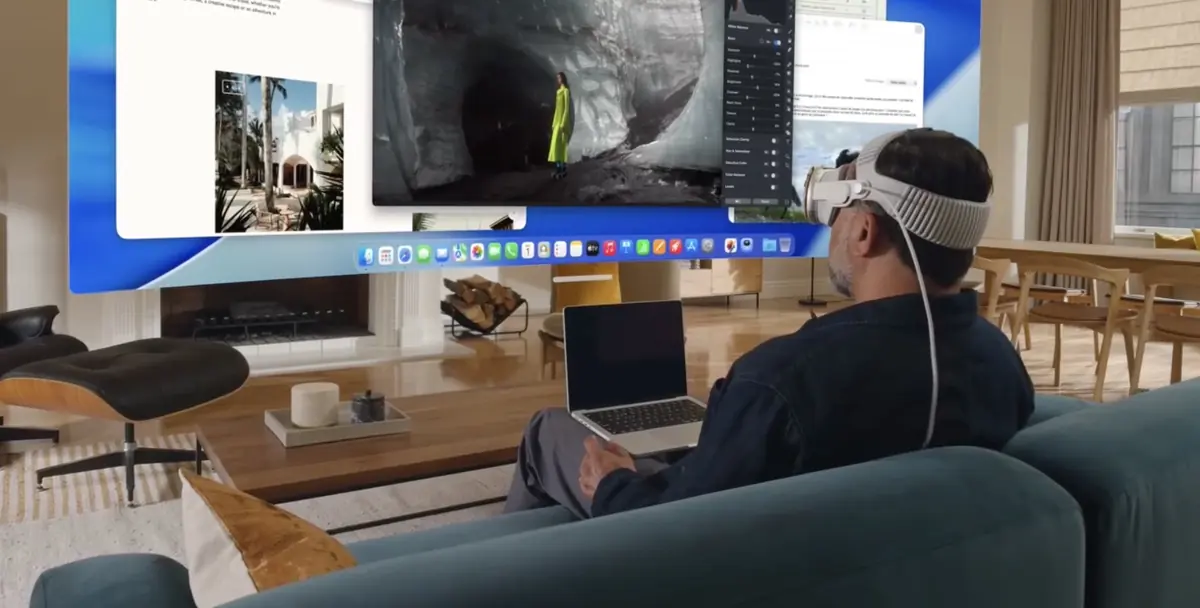Open the Notes app in the Dock
The width and height of the screenshot is (1200, 608).
(x=577, y=249)
